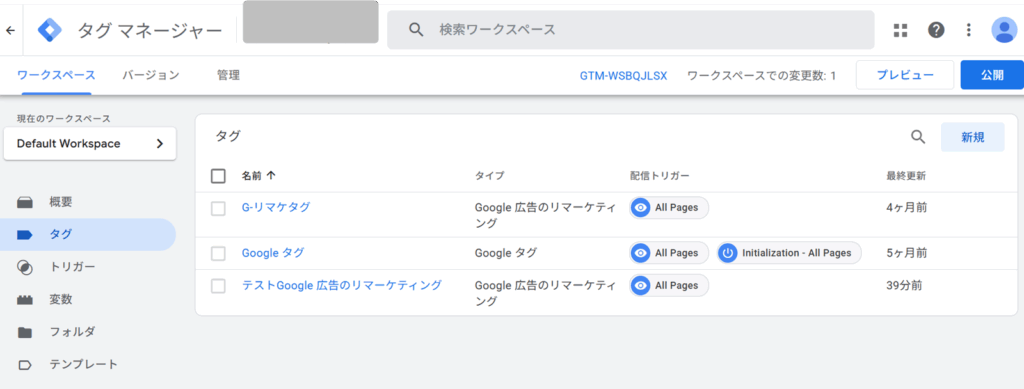Open トリガー in the sidebar

pos(72,267)
